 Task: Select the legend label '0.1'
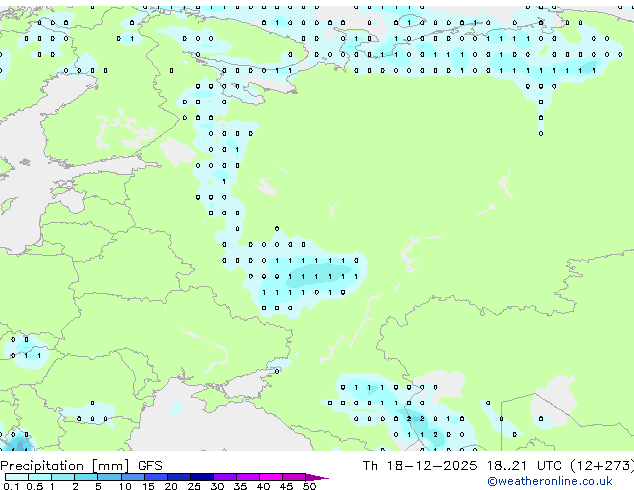click(11, 486)
